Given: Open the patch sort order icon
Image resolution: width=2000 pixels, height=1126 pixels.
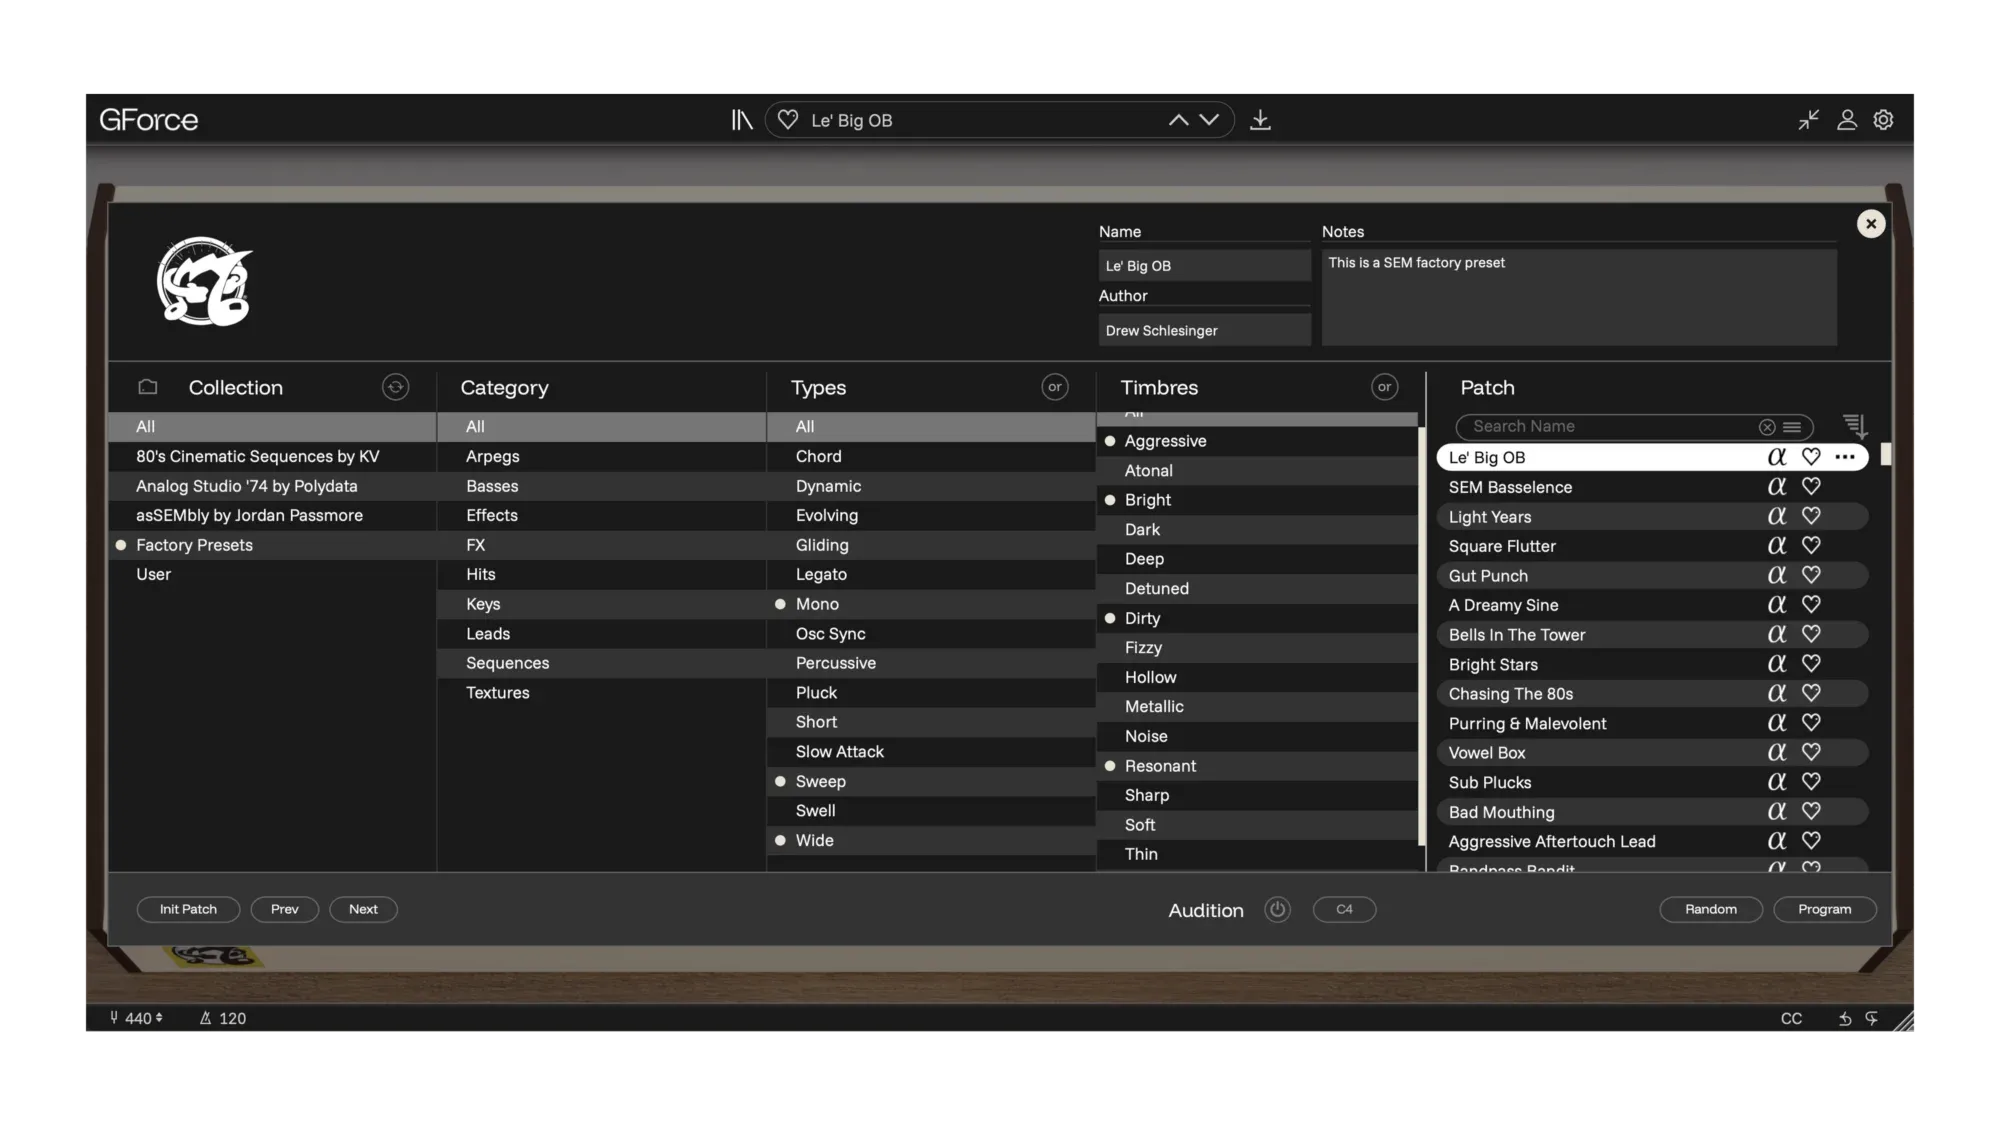Looking at the screenshot, I should (x=1854, y=426).
